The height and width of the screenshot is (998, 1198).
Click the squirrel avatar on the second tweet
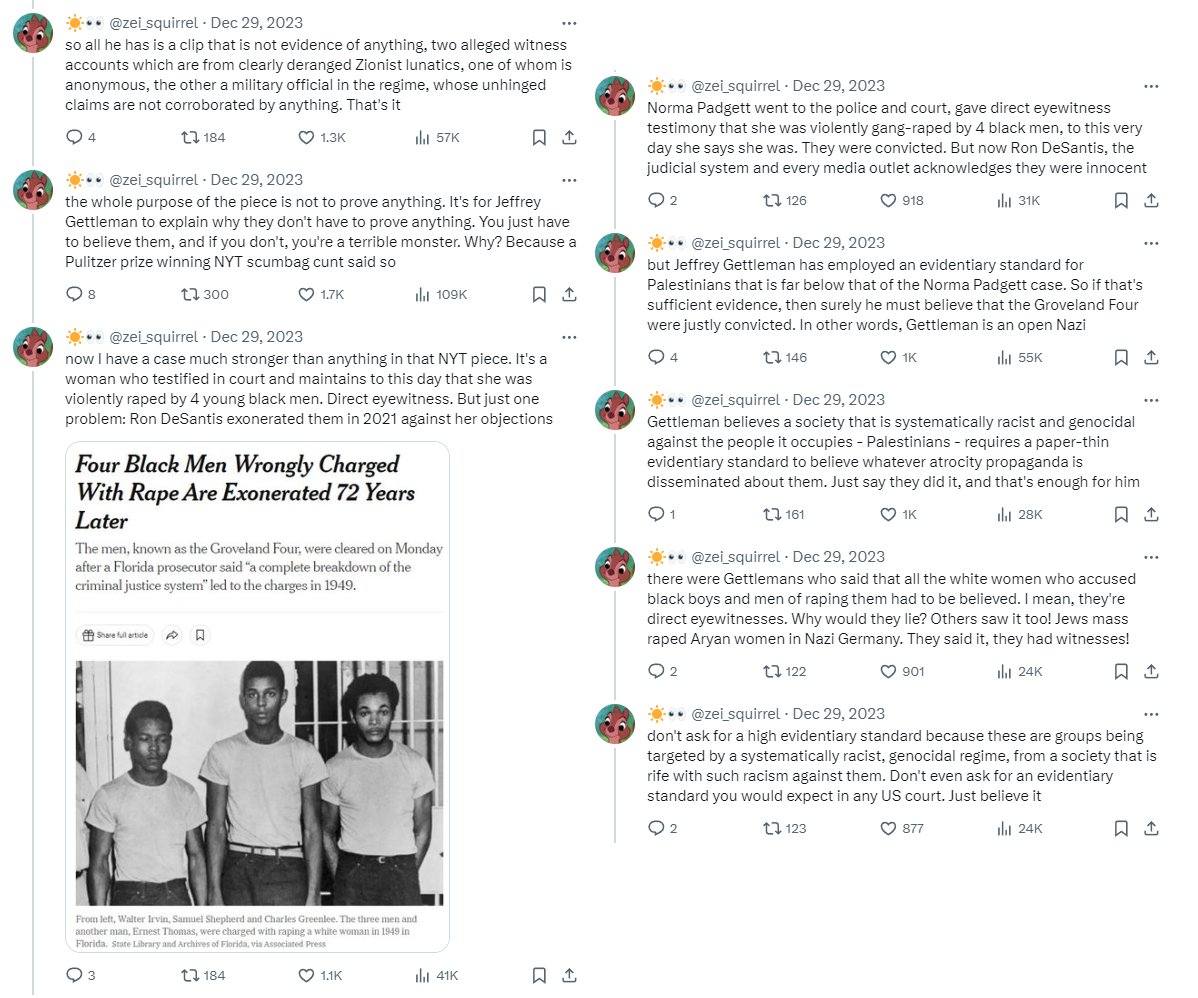tap(34, 190)
